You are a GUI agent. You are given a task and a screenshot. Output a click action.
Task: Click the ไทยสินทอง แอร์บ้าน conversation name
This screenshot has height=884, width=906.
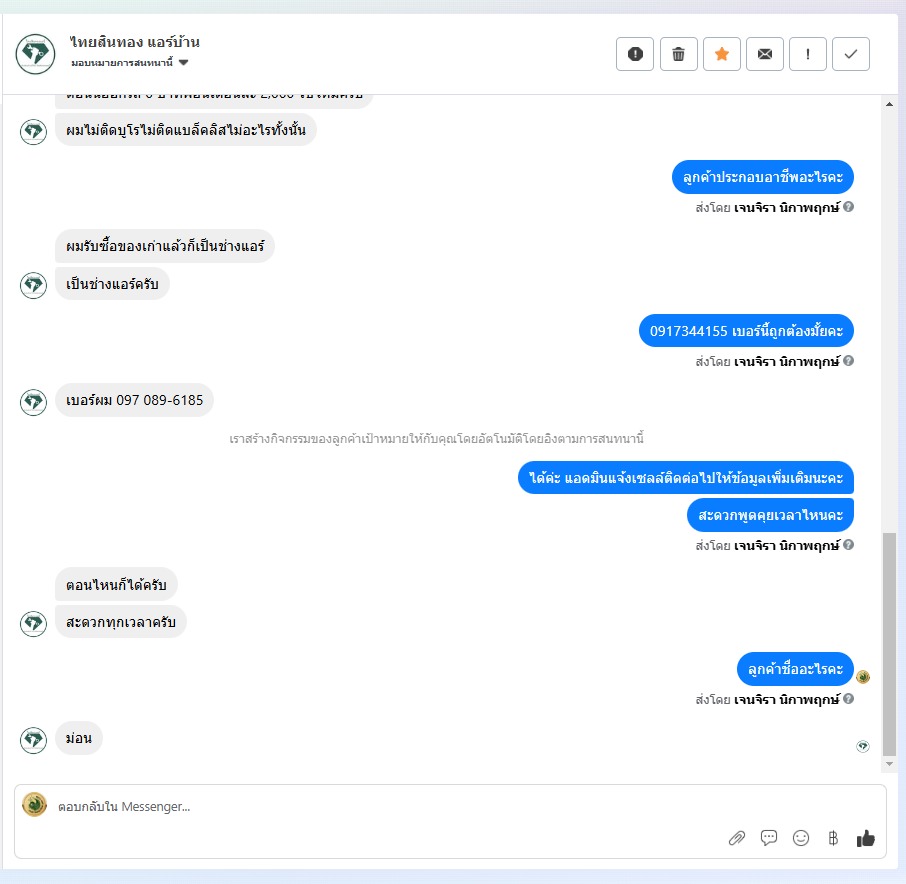[x=135, y=42]
